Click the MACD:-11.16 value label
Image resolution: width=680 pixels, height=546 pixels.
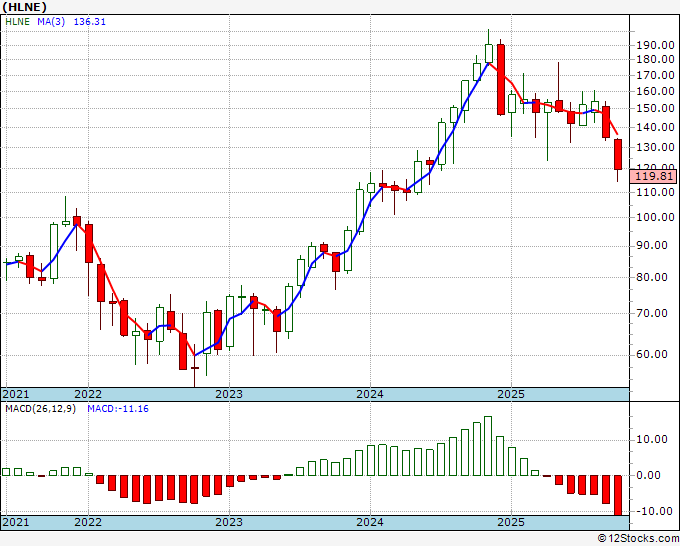pyautogui.click(x=118, y=409)
